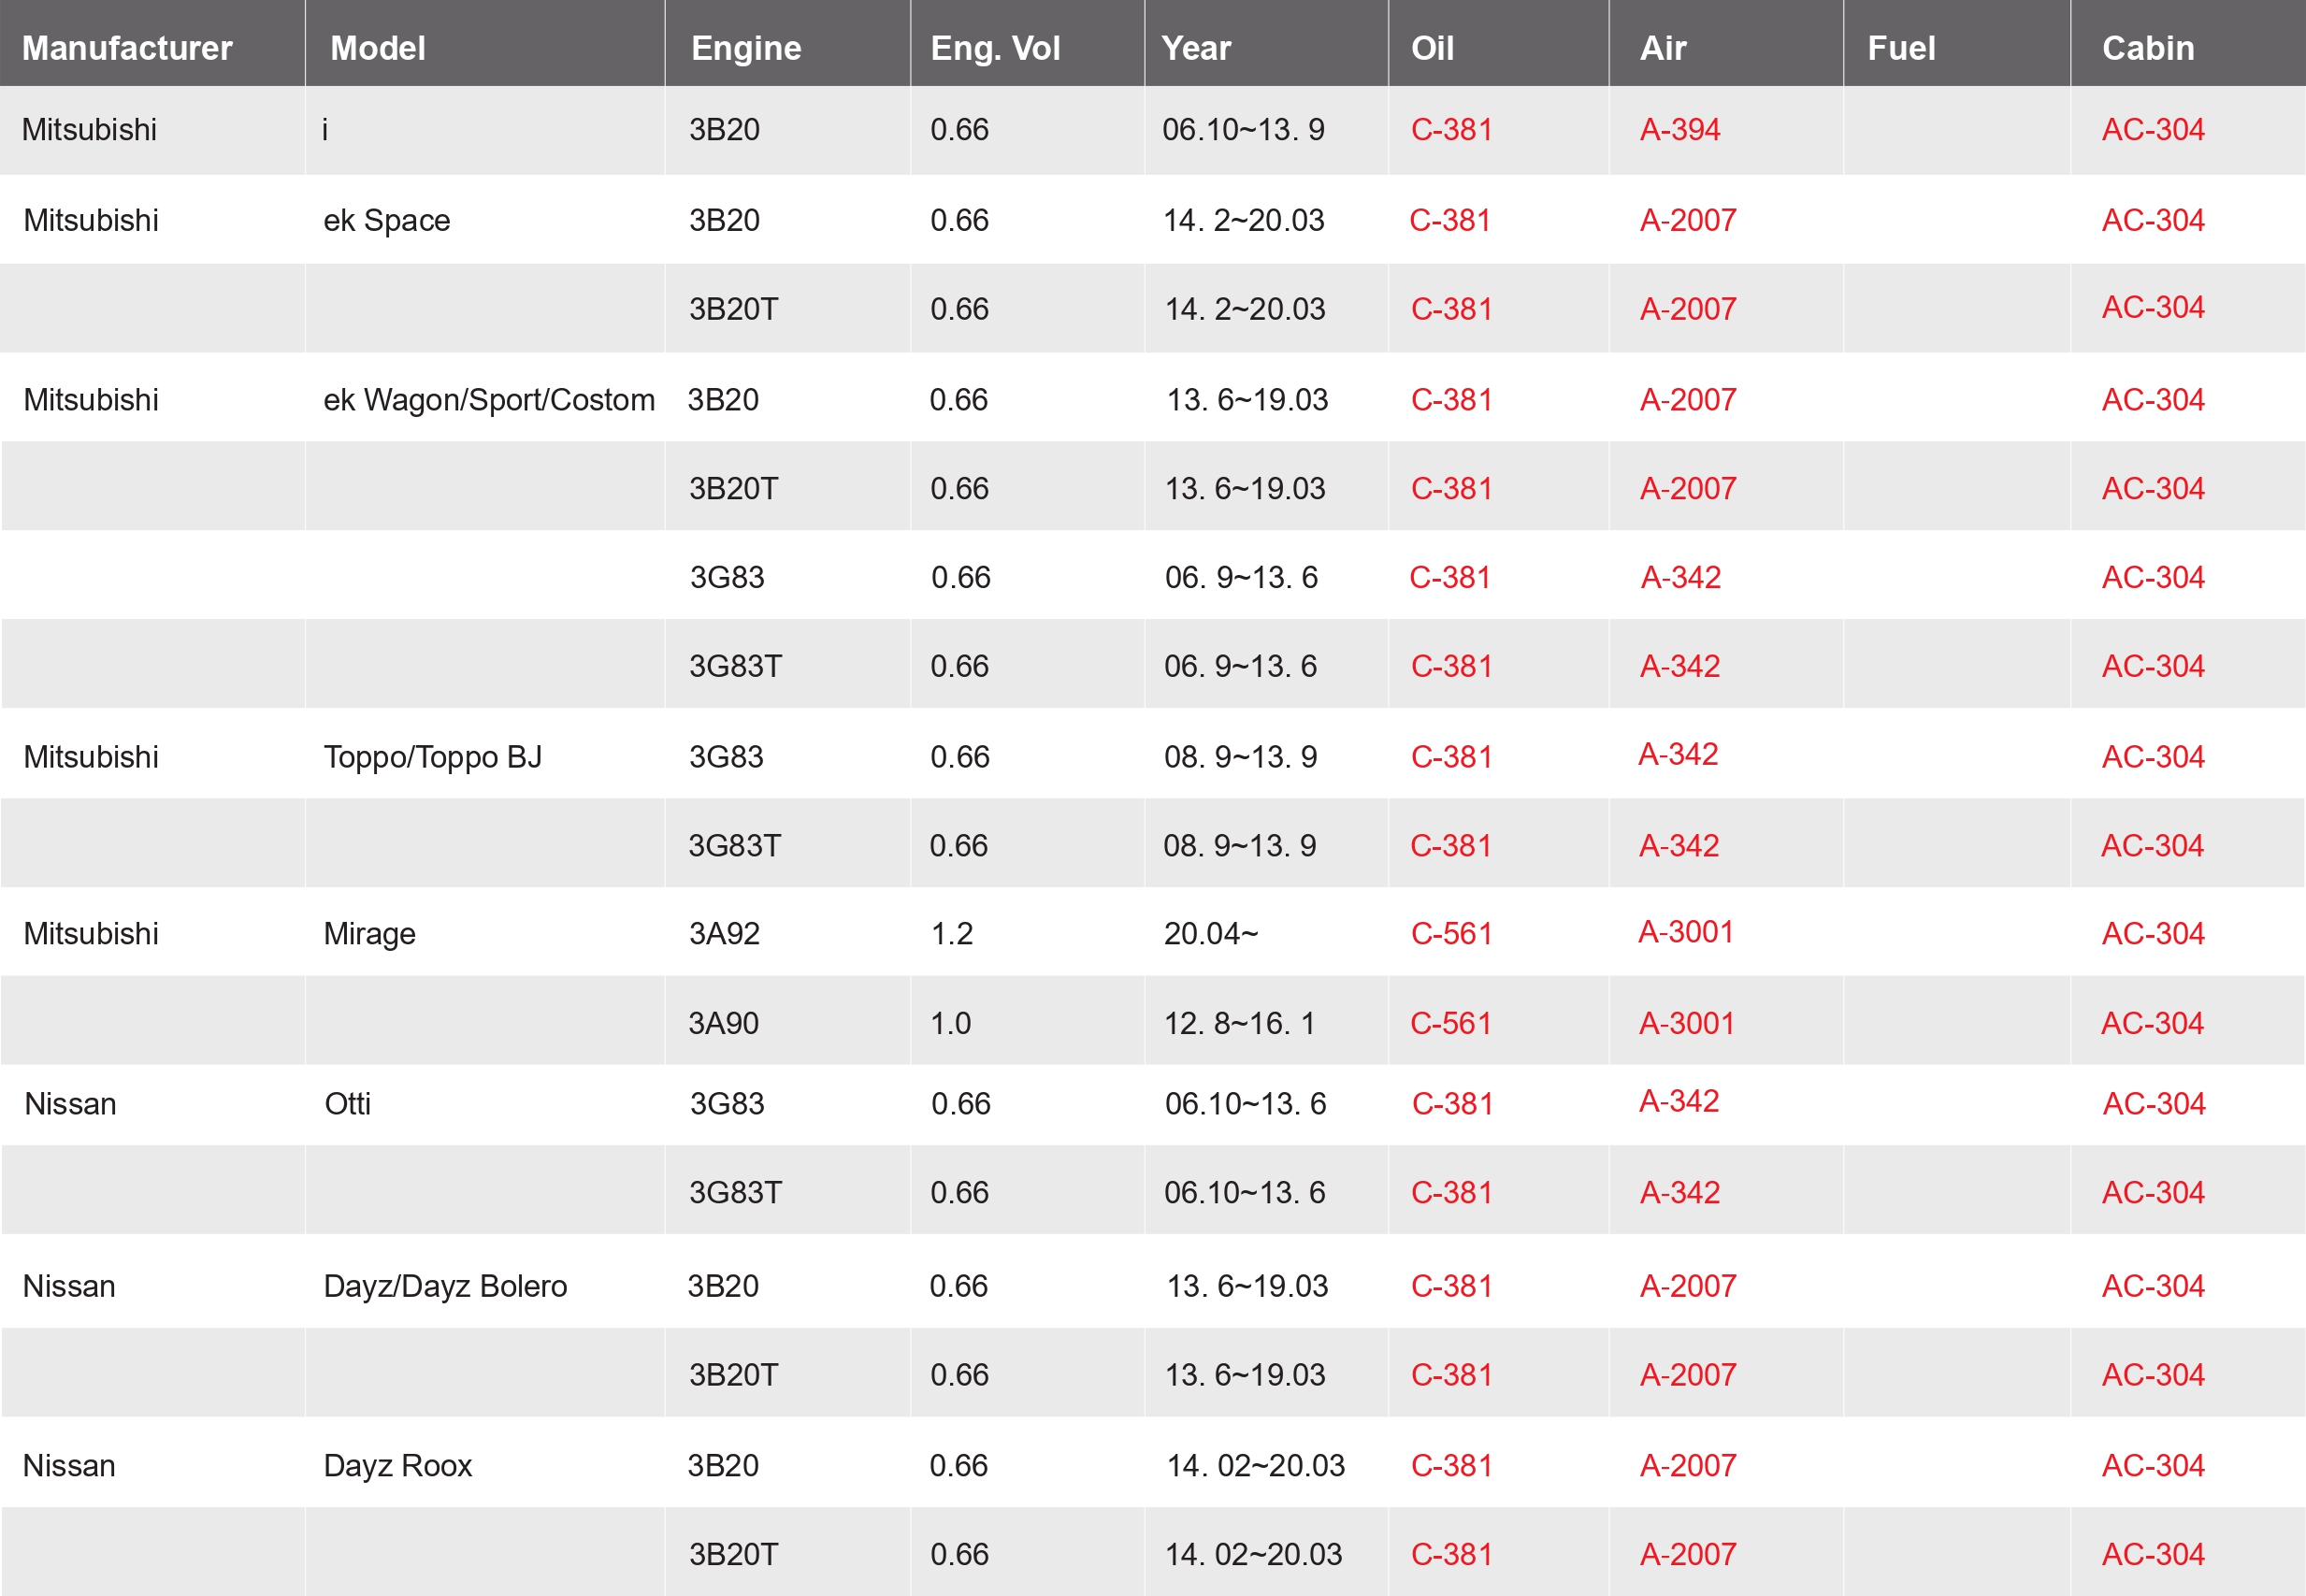This screenshot has width=2306, height=1596.
Task: Click the Cabin column header
Action: pyautogui.click(x=2148, y=48)
